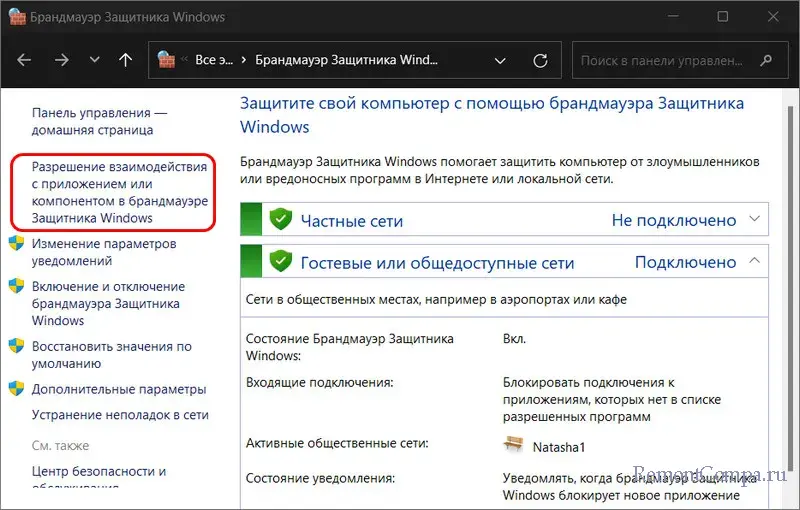Open recent locations dropdown chevron
The width and height of the screenshot is (800, 510).
click(94, 60)
